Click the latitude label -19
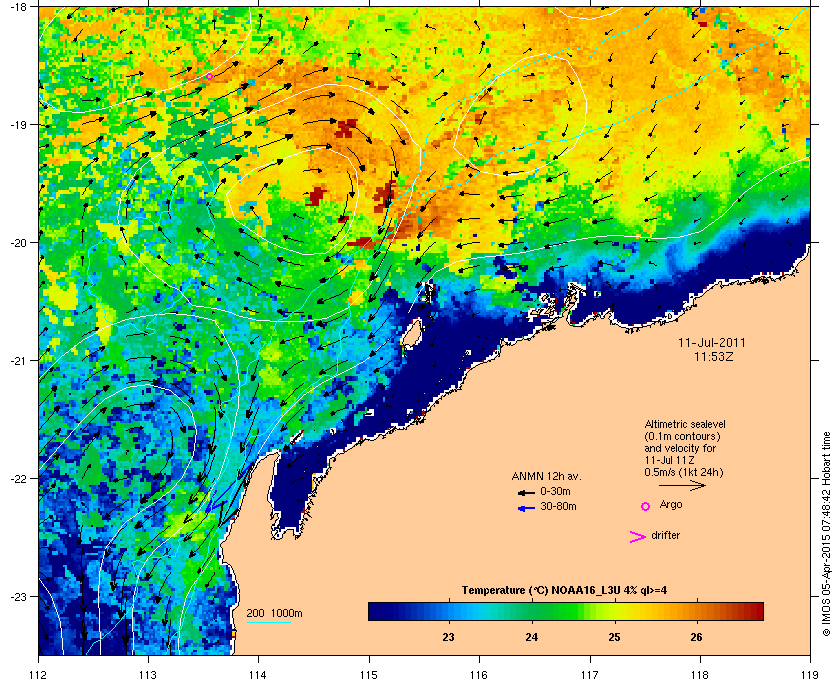840x680 pixels. pyautogui.click(x=18, y=124)
